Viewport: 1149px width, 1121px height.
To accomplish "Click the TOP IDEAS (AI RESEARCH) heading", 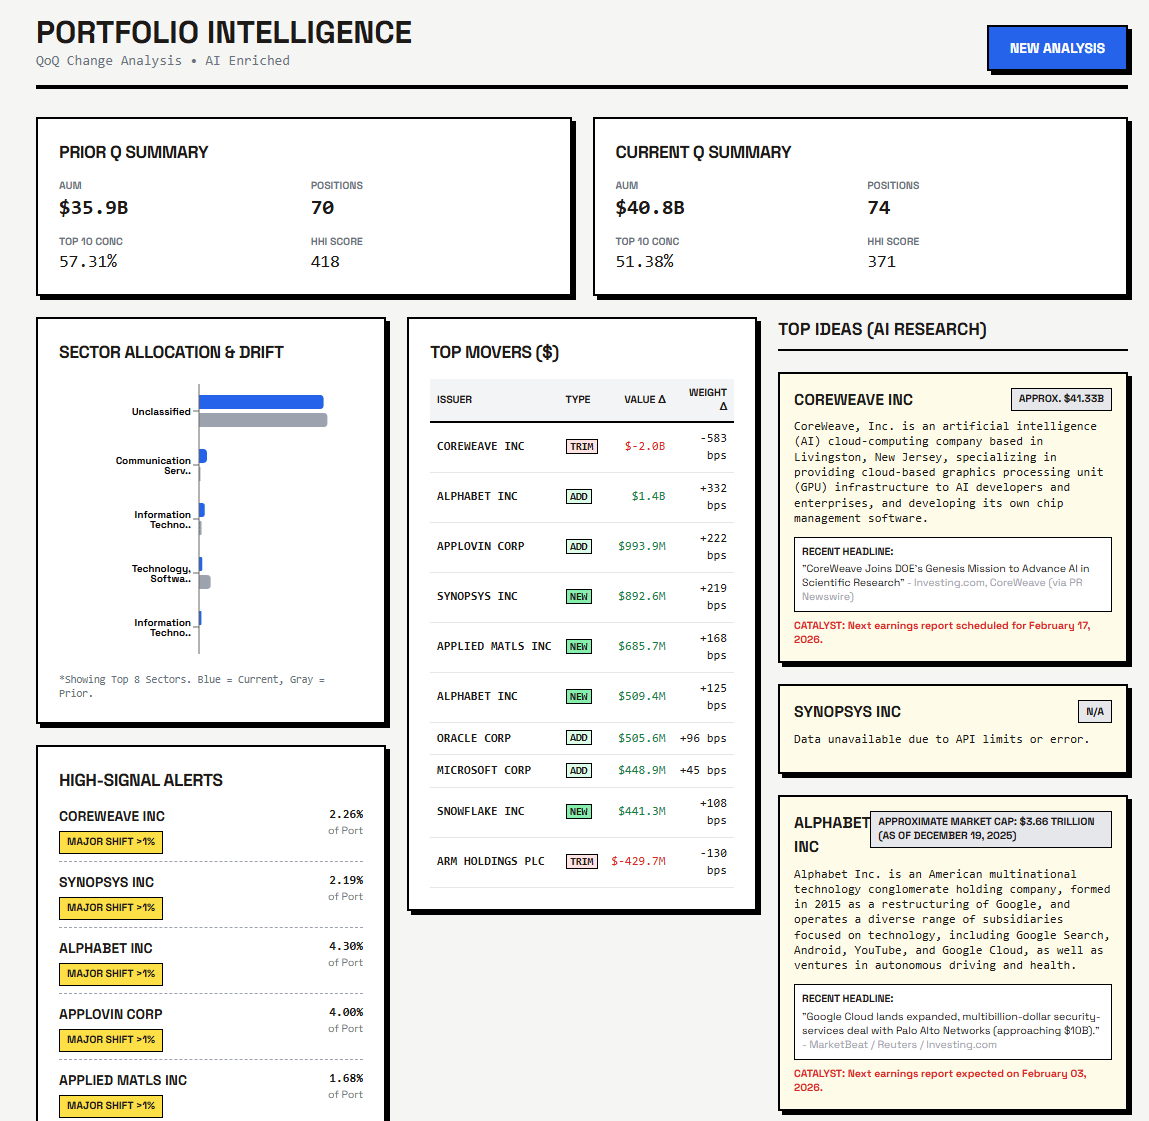I will pos(882,330).
